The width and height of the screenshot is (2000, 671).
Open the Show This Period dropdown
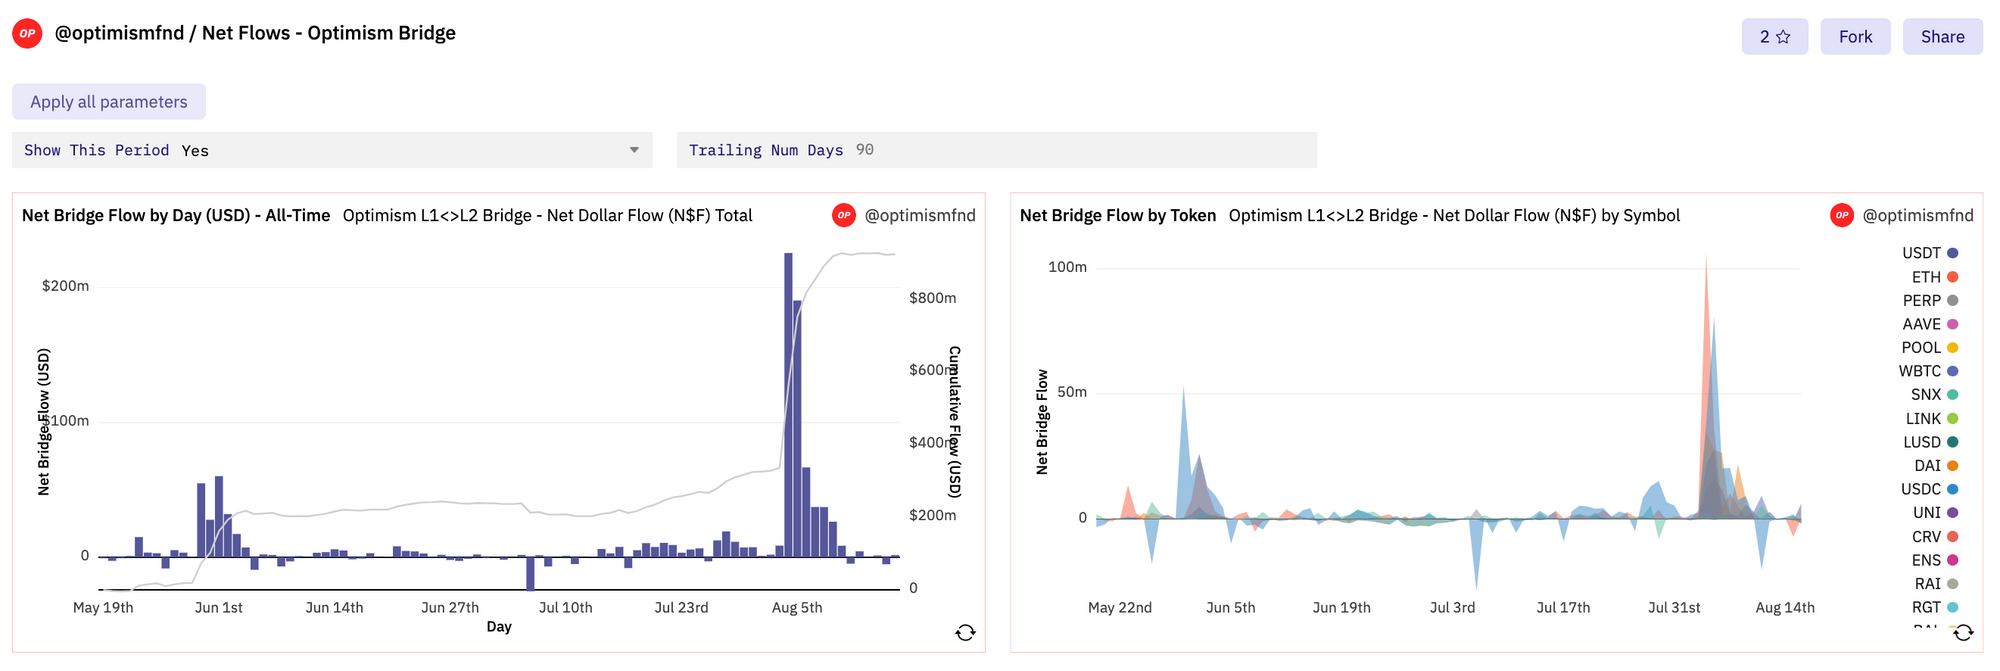(x=332, y=150)
